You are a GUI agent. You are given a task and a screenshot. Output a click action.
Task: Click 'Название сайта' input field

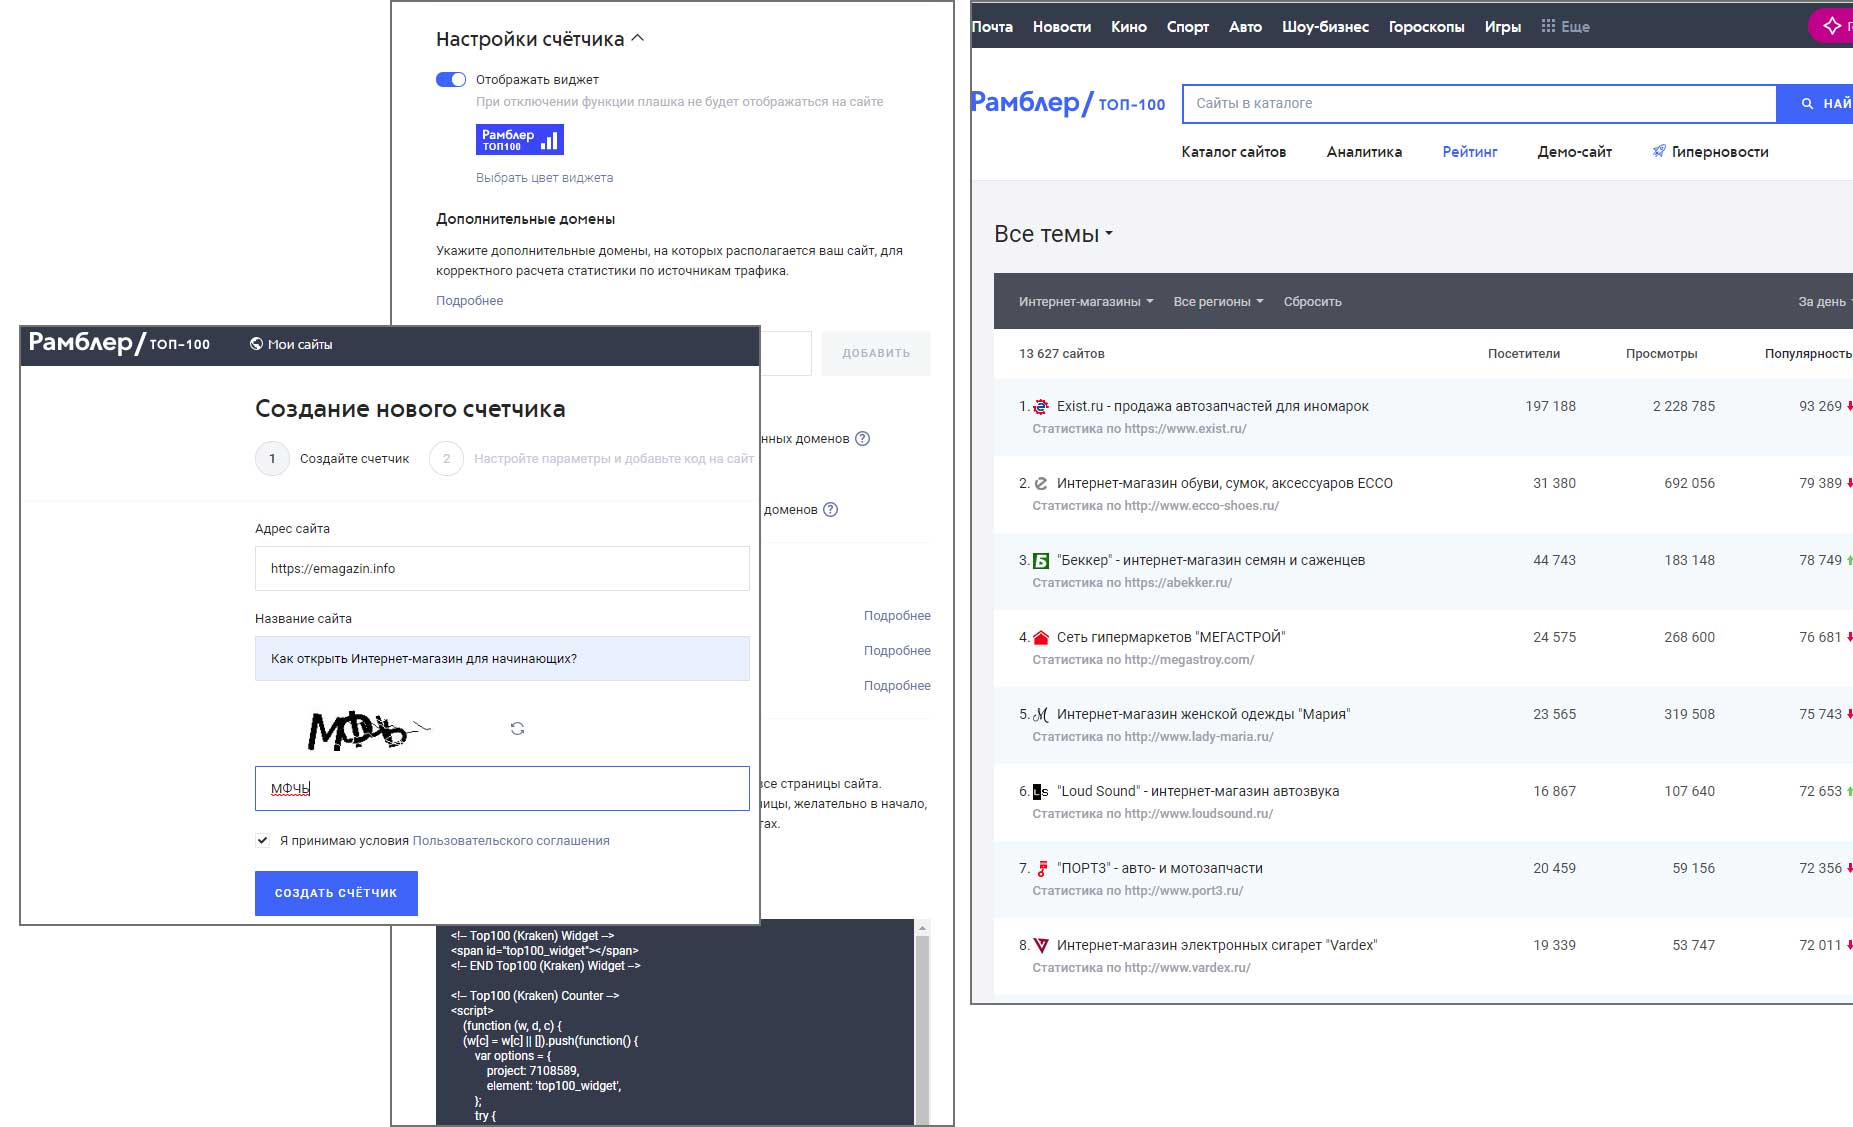[x=502, y=658]
